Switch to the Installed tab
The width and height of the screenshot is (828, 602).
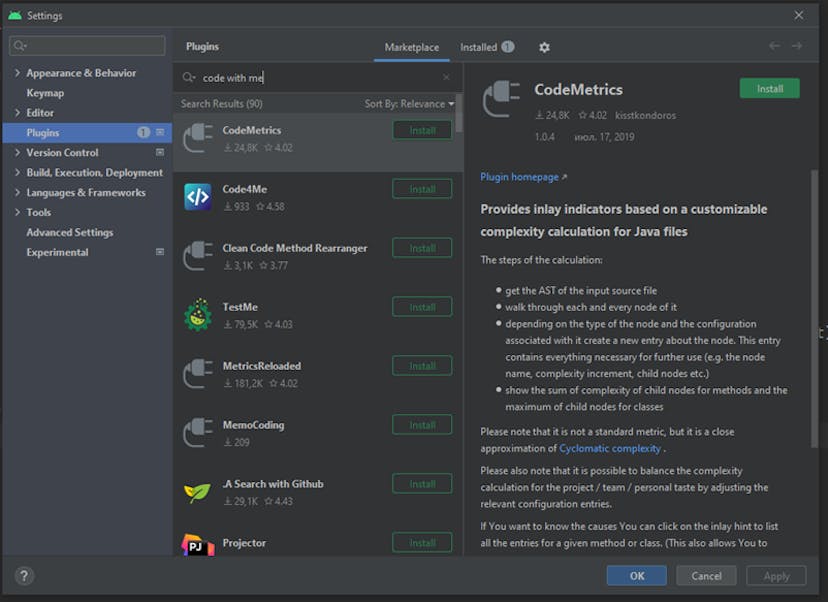(478, 47)
